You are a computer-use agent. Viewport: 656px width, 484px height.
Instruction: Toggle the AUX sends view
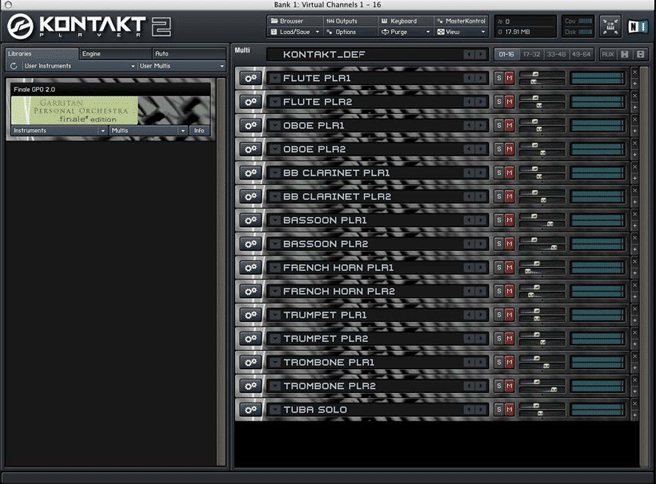pyautogui.click(x=607, y=54)
